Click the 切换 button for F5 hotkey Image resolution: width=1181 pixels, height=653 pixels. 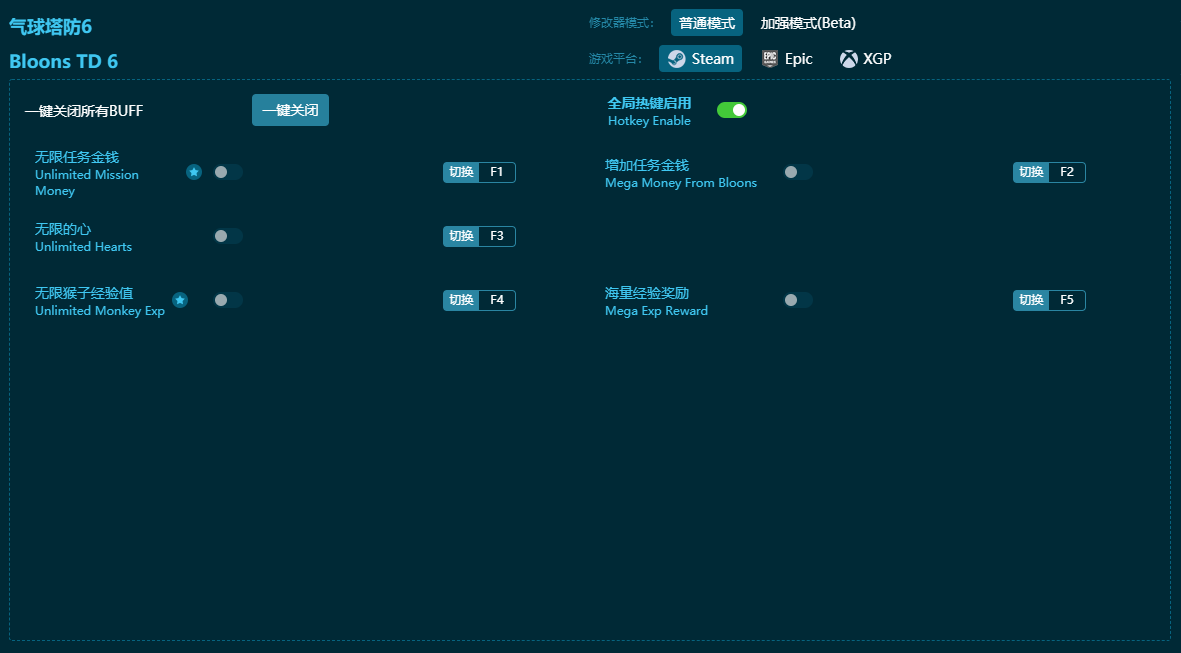click(1031, 300)
